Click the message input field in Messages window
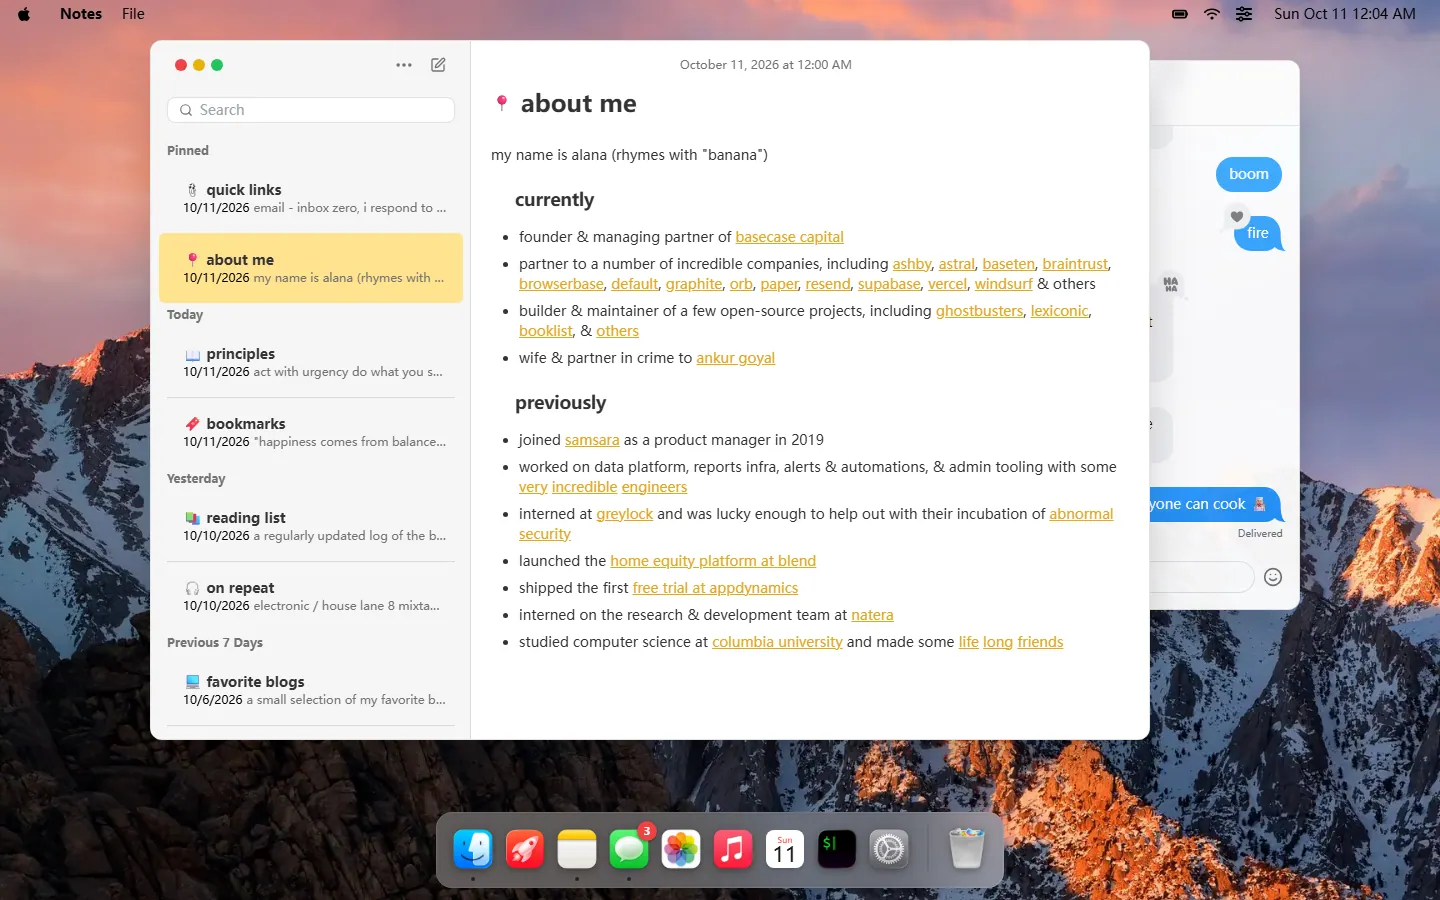 click(1201, 577)
